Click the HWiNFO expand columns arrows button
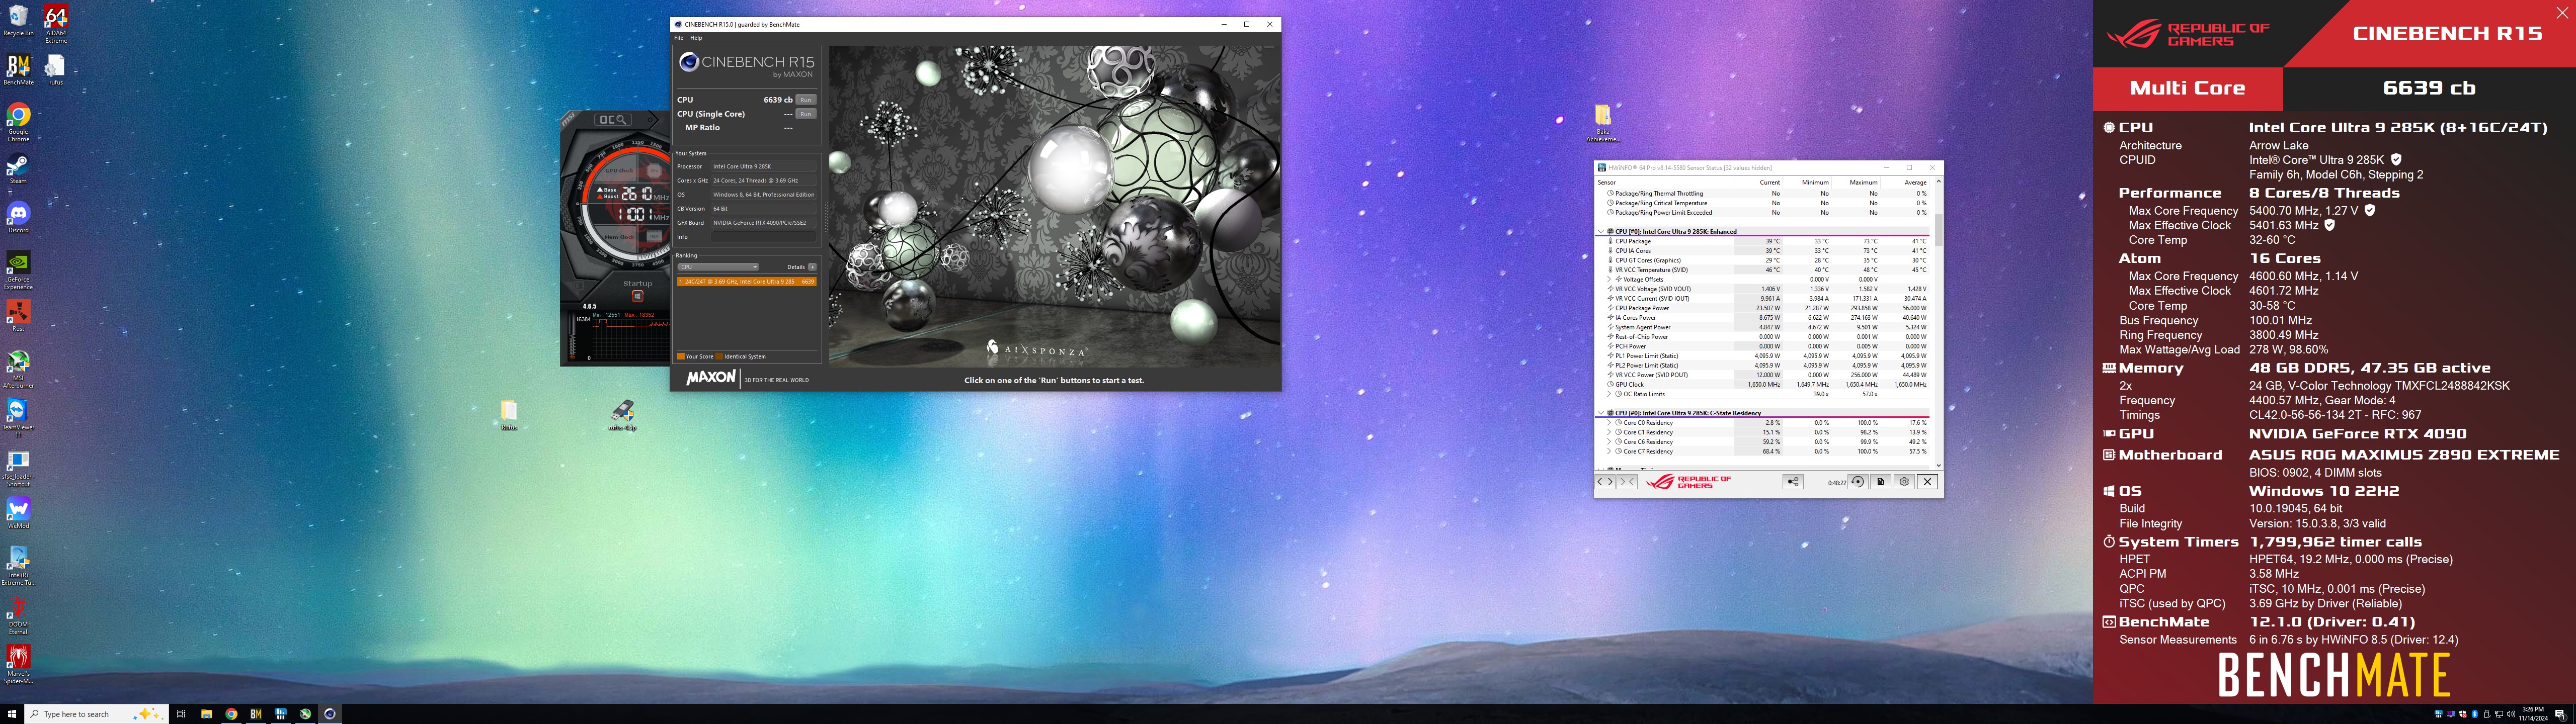This screenshot has width=2576, height=724. pos(1605,482)
